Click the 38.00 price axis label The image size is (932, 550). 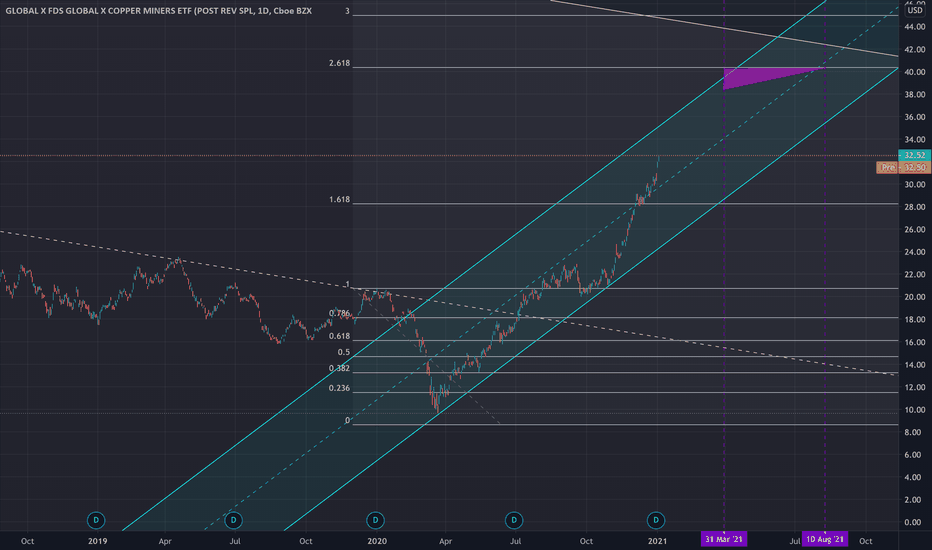pyautogui.click(x=915, y=95)
